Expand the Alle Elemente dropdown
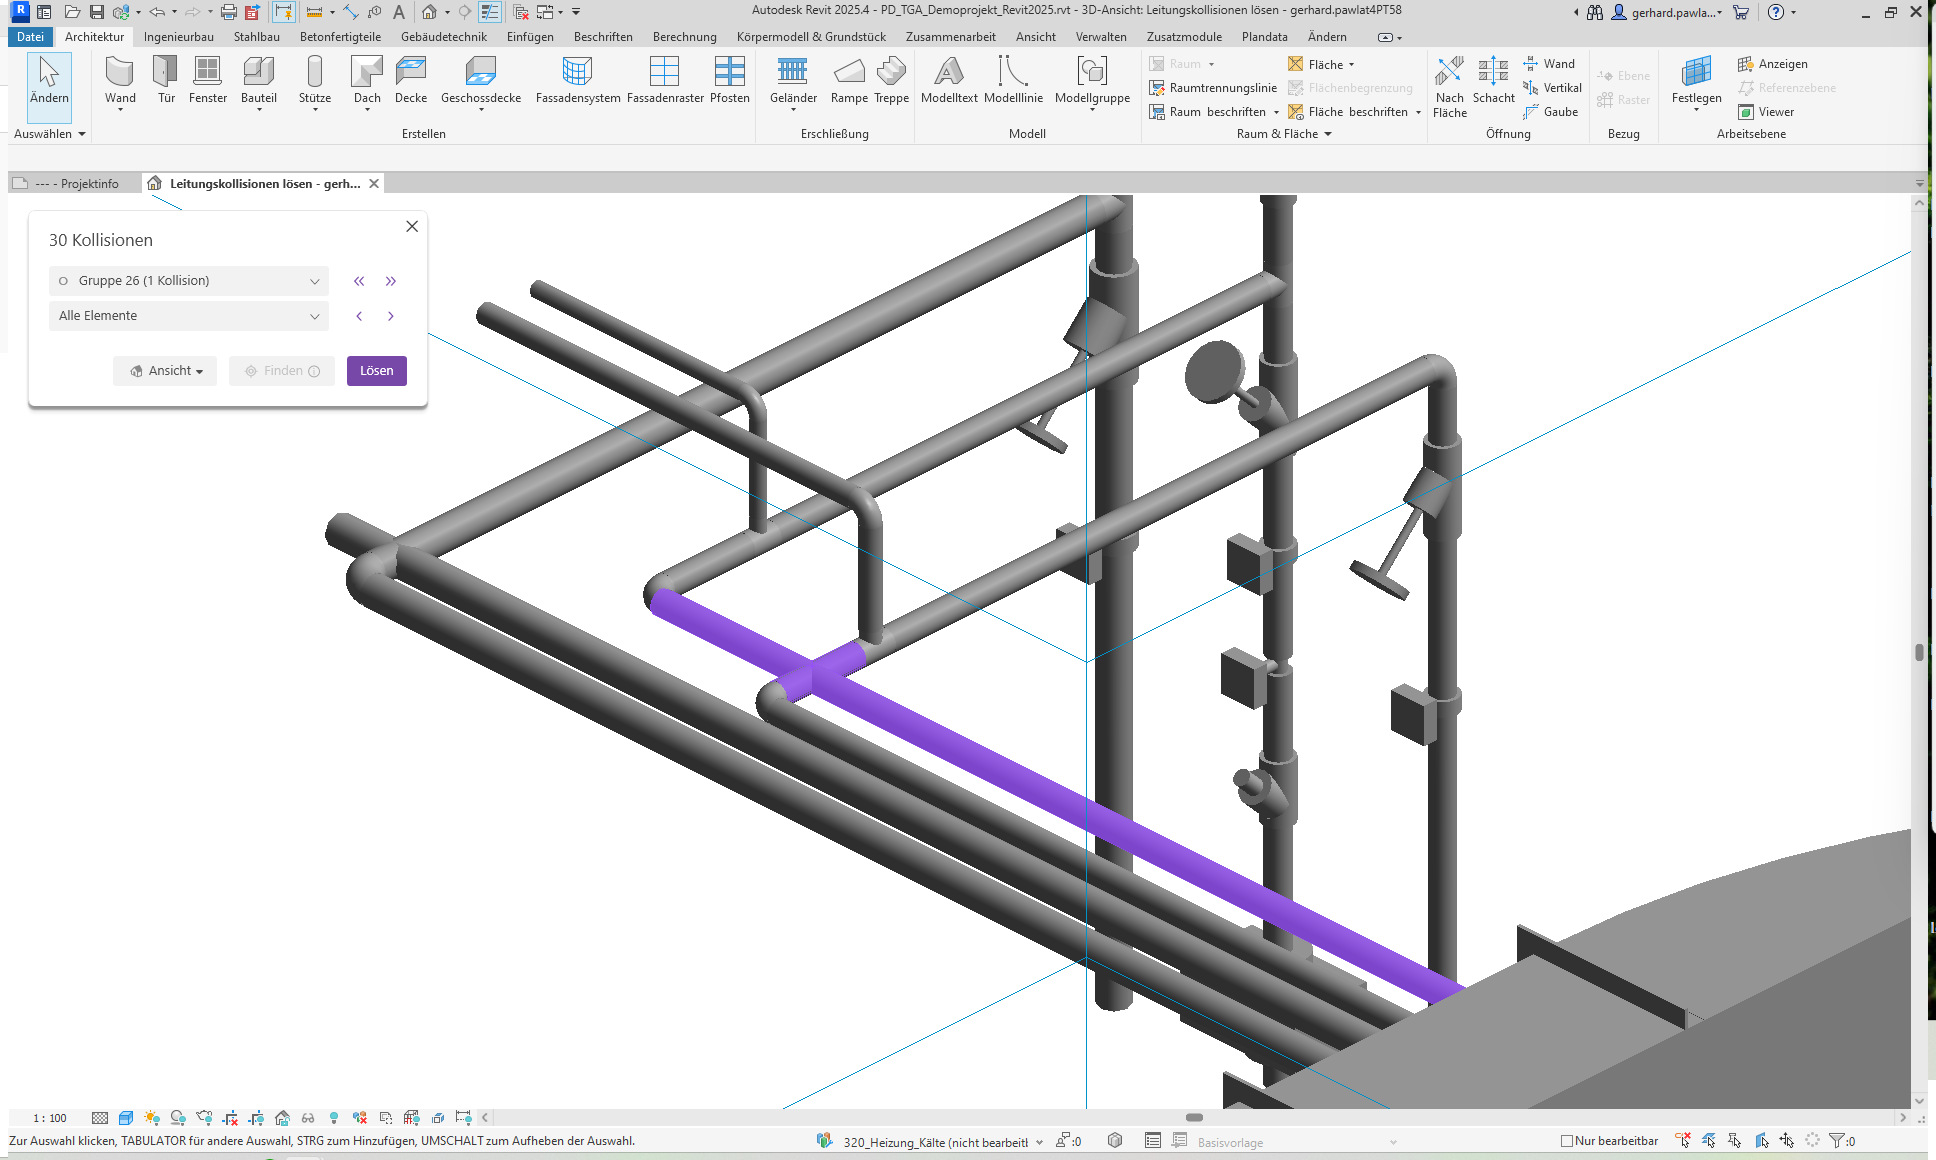1936x1160 pixels. click(x=189, y=316)
